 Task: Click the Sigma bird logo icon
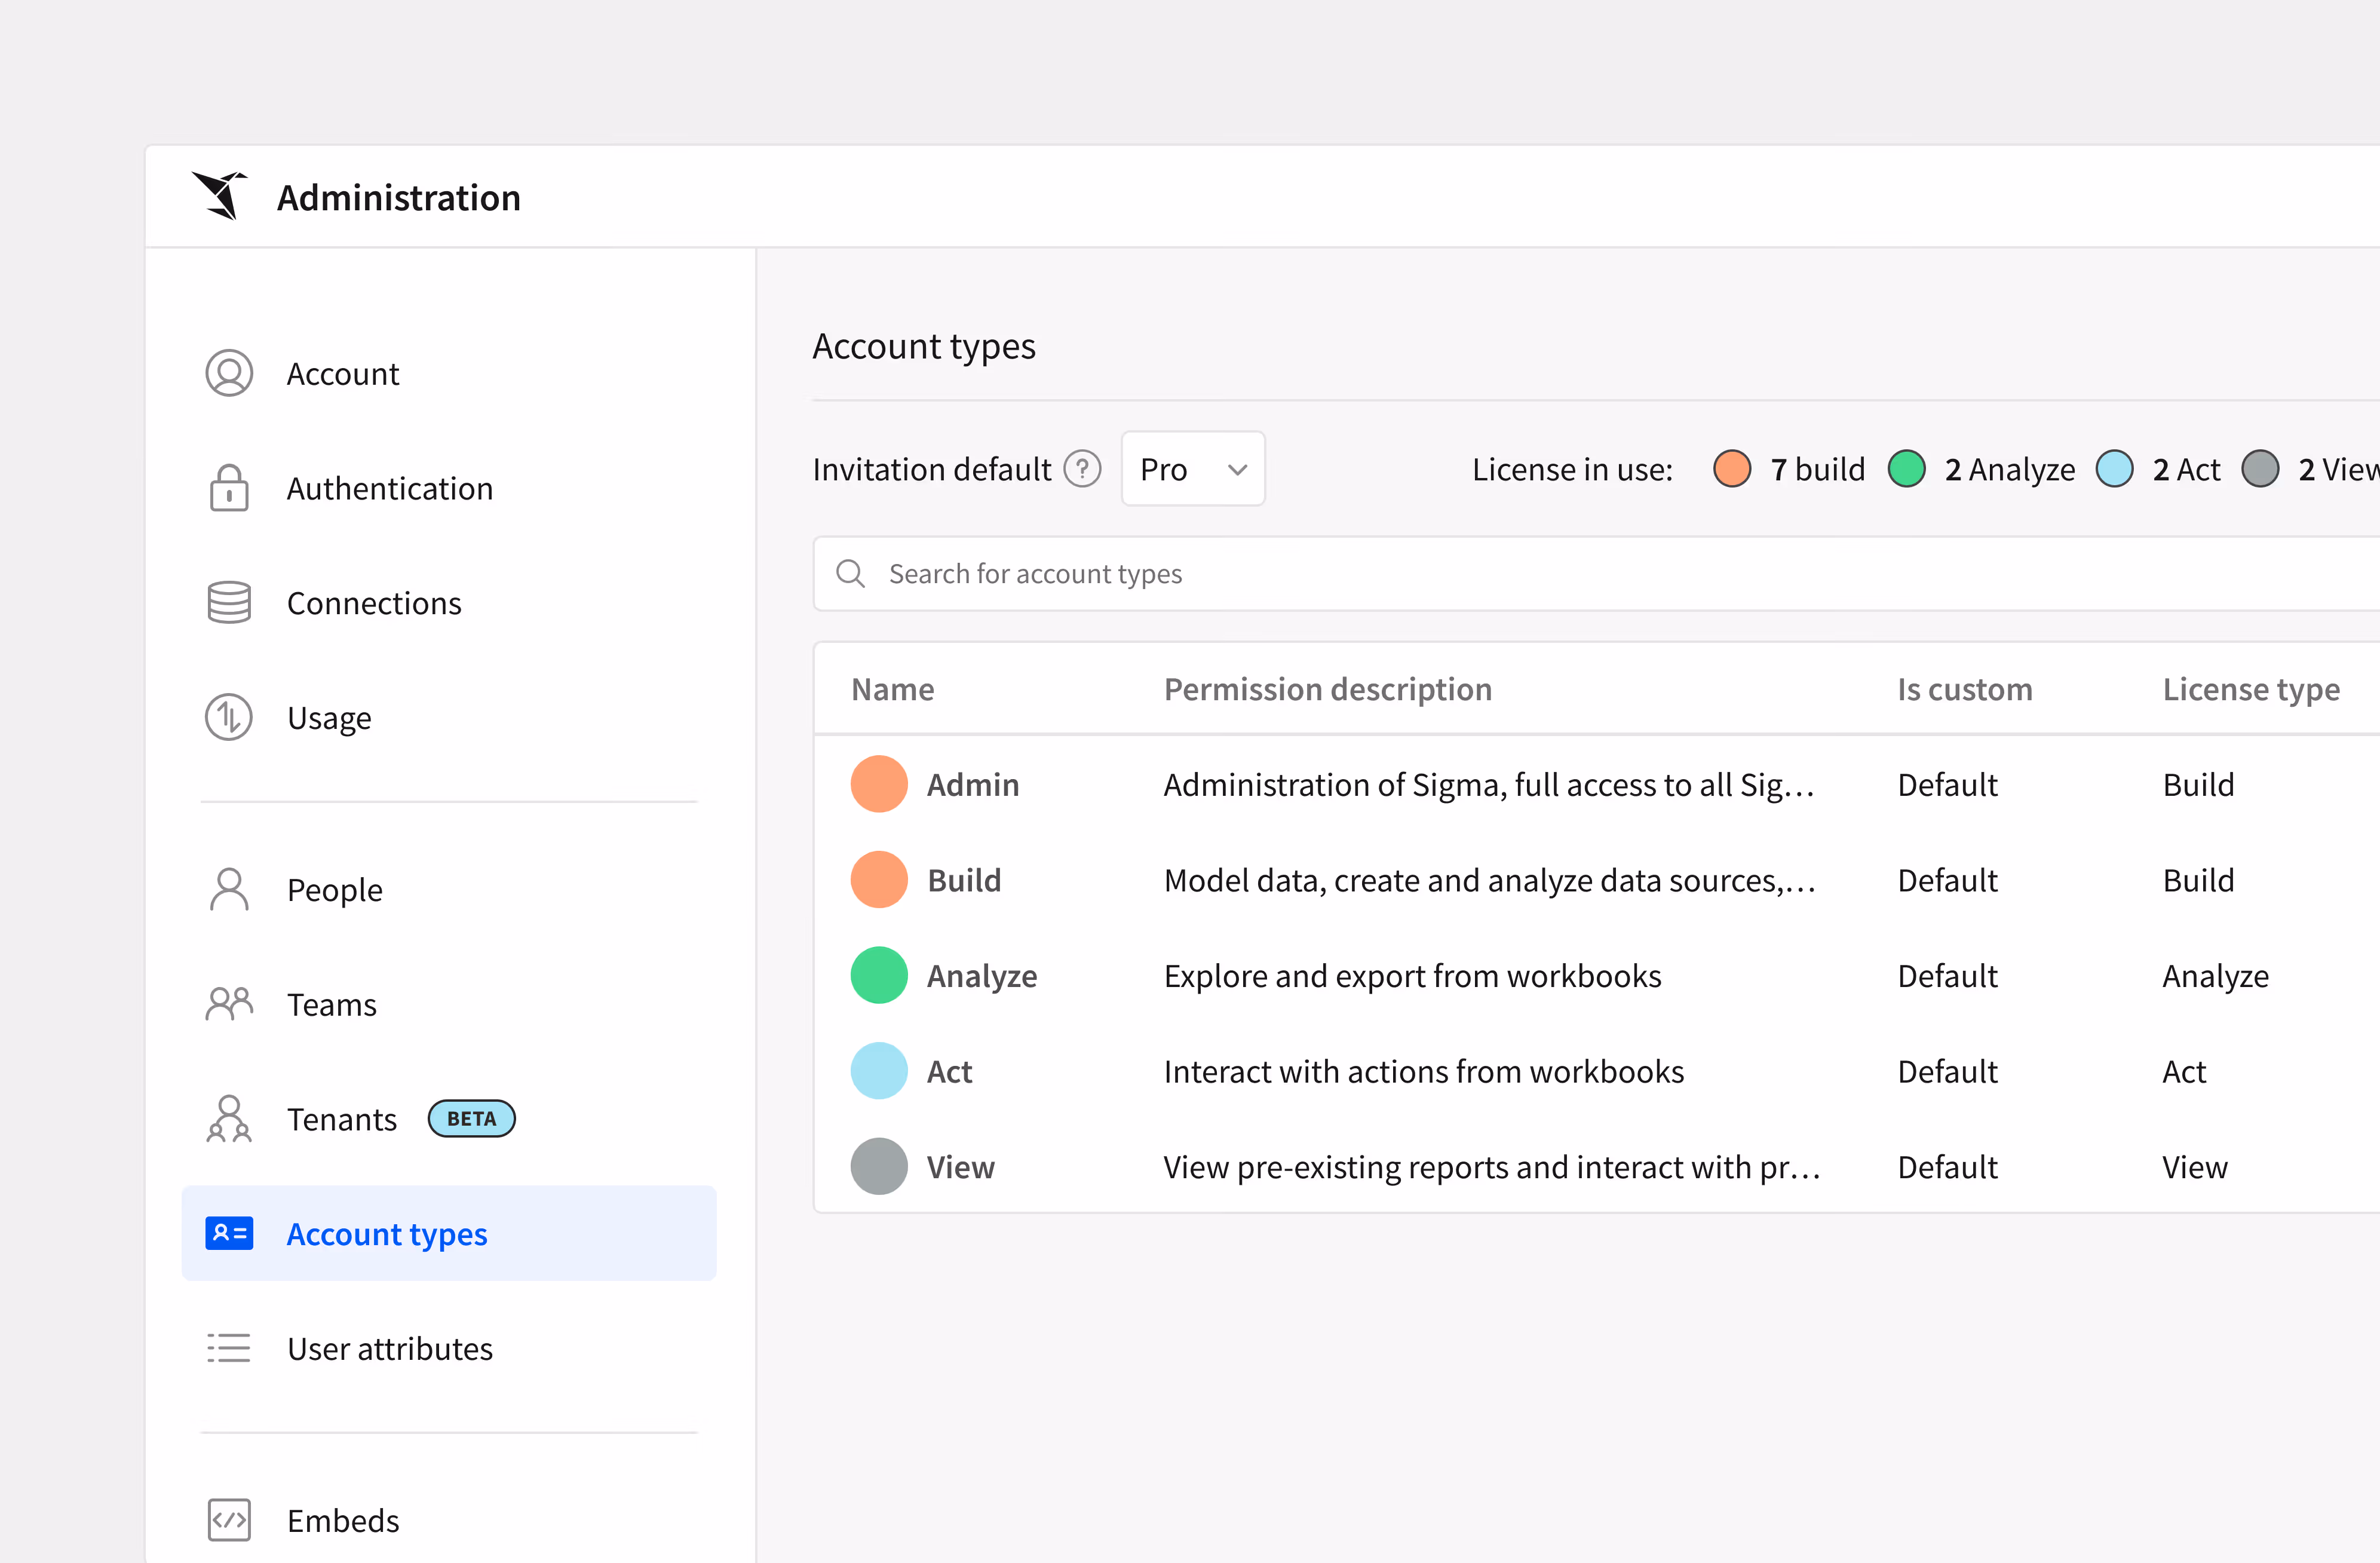click(x=220, y=195)
